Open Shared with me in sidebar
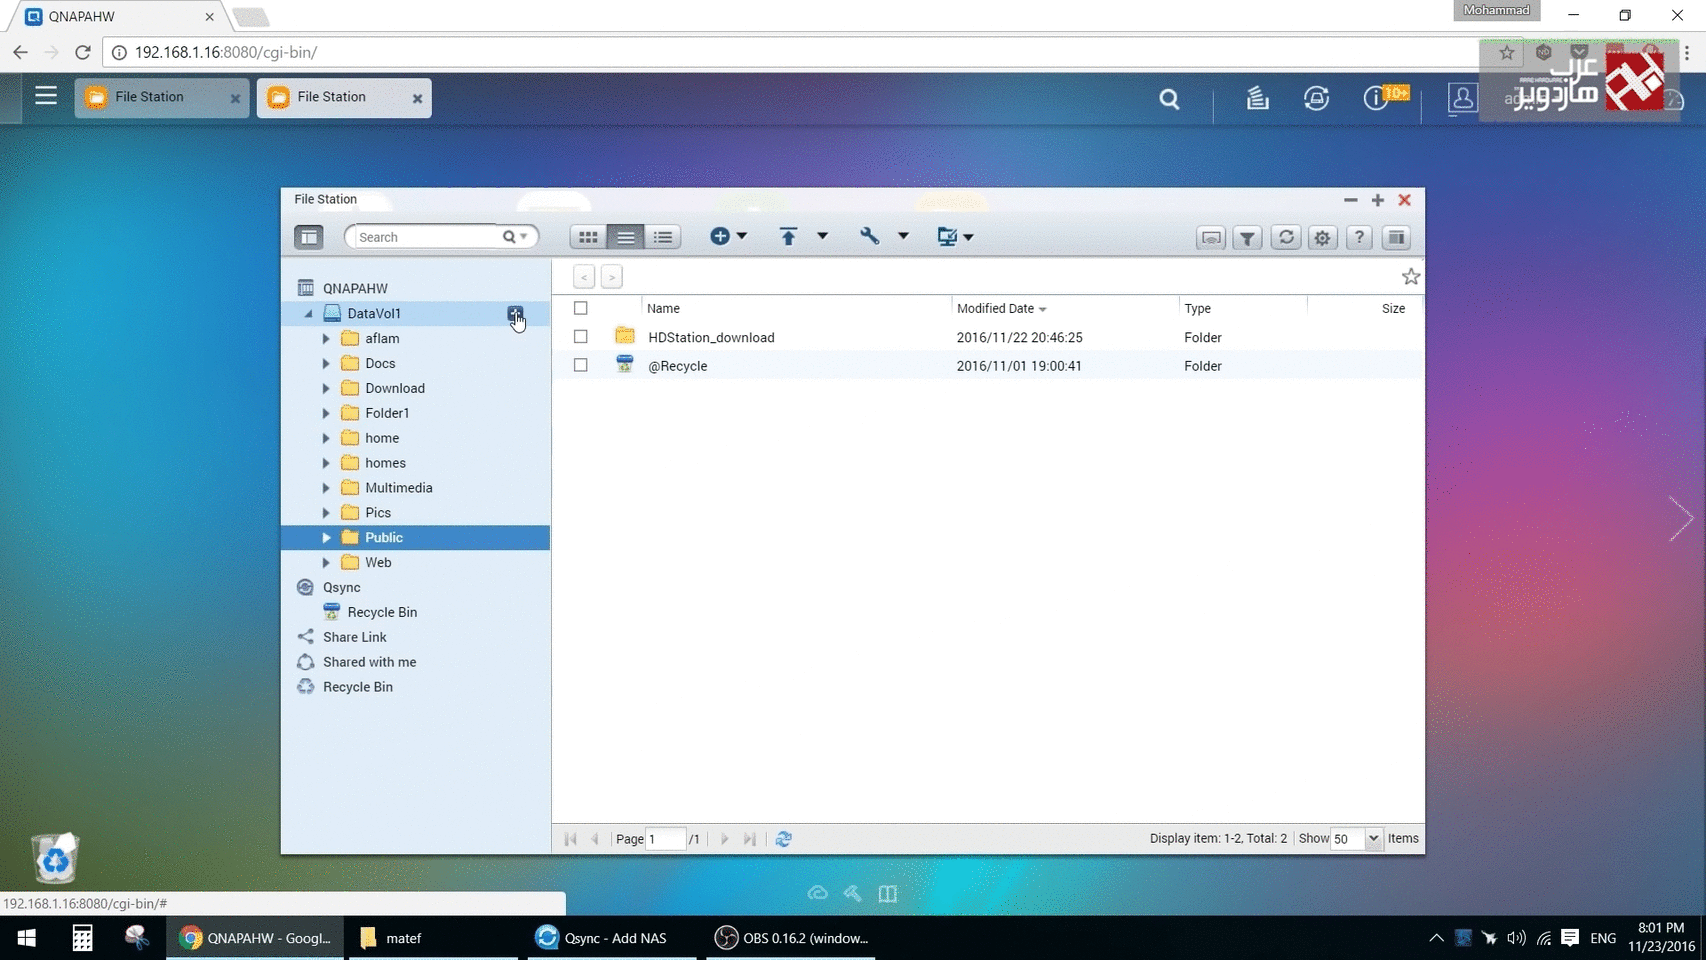Screen dimensions: 1706x960 click(370, 662)
